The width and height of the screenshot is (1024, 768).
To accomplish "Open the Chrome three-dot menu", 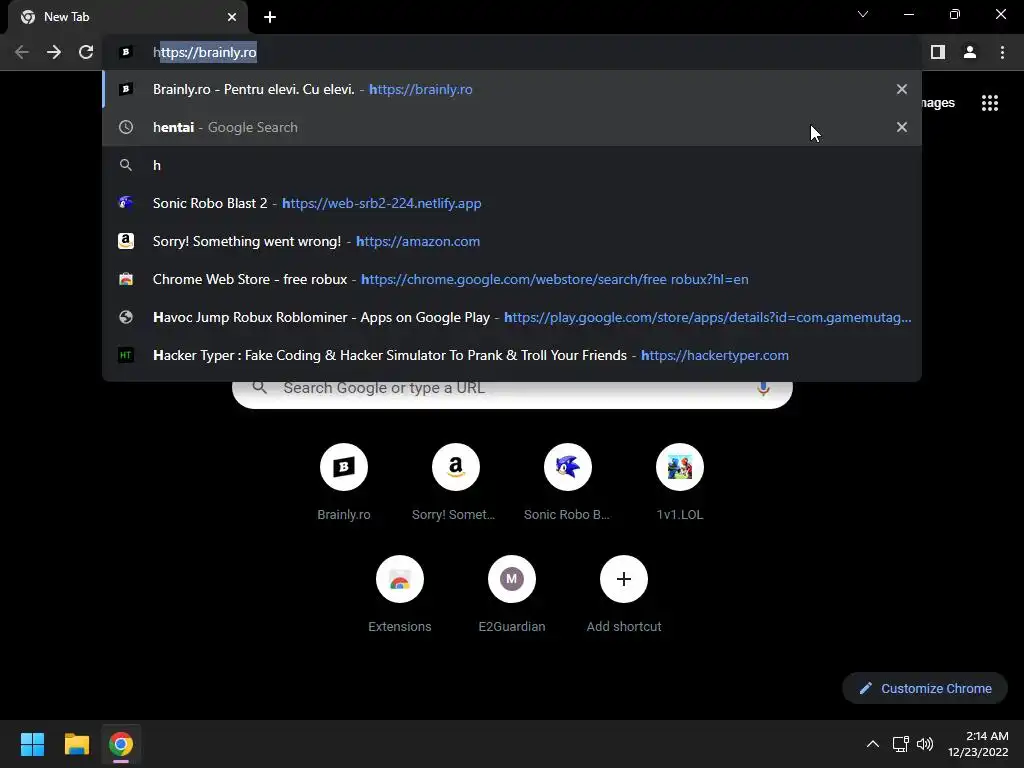I will click(1002, 52).
